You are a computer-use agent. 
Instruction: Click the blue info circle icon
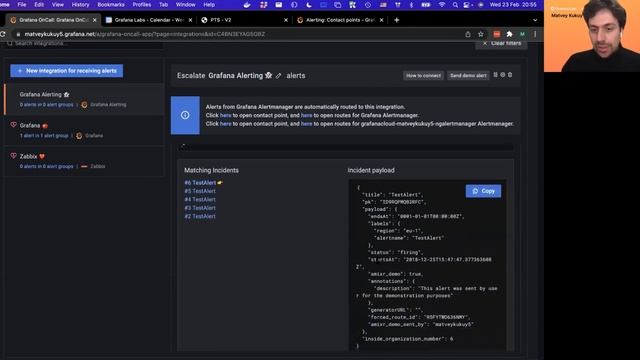pos(185,115)
